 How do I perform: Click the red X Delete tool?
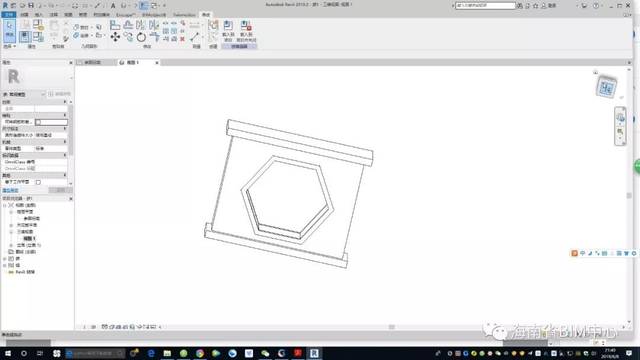[x=182, y=39]
